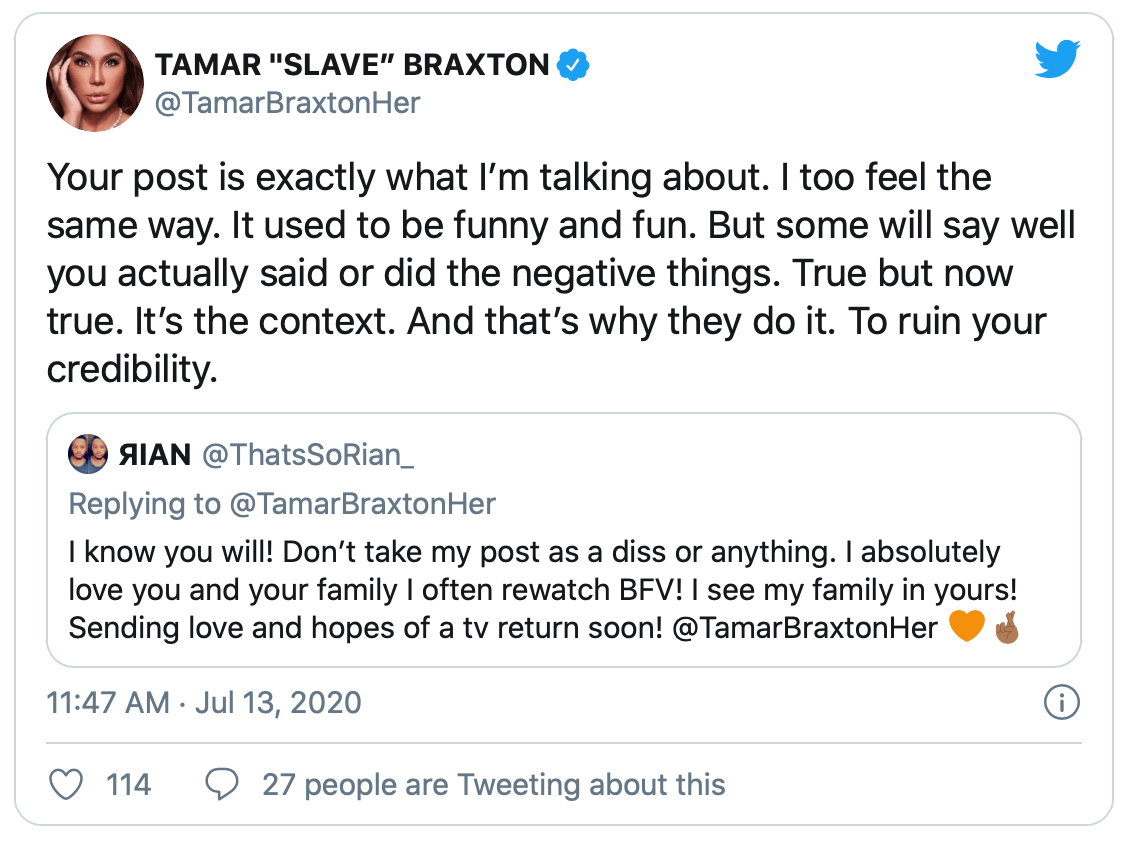This screenshot has height=844, width=1140.
Task: Click the Twitter bird logo
Action: 1058,62
